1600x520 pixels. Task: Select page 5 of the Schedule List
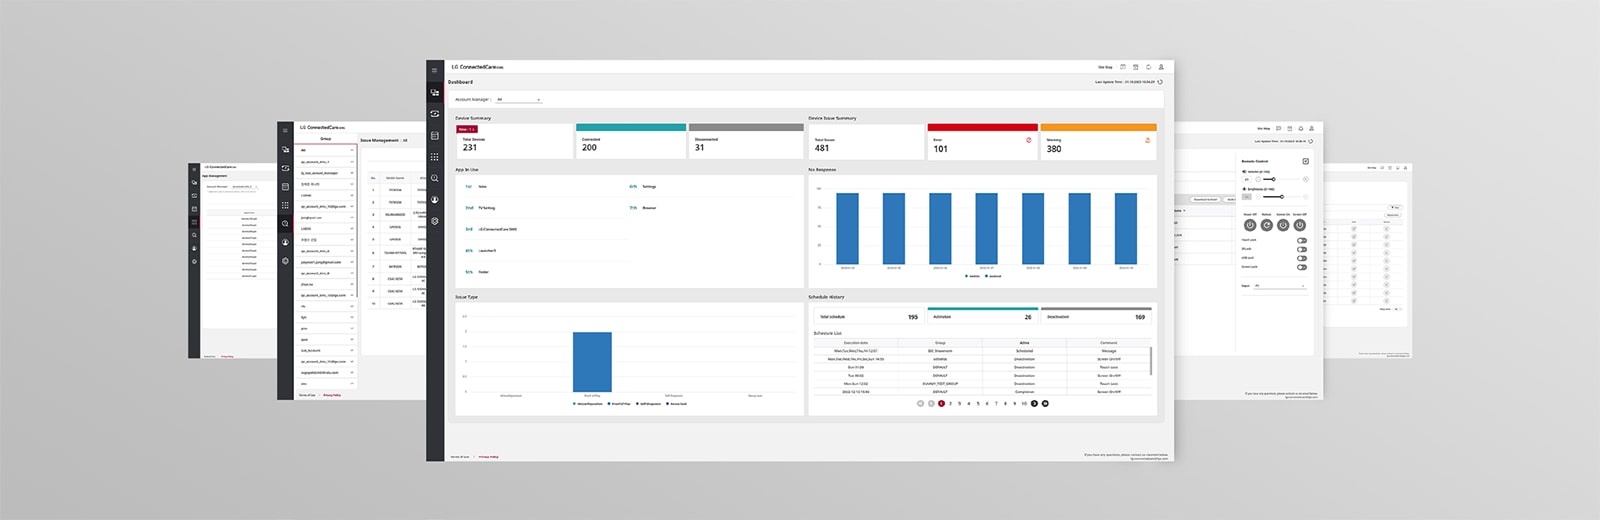click(x=978, y=403)
